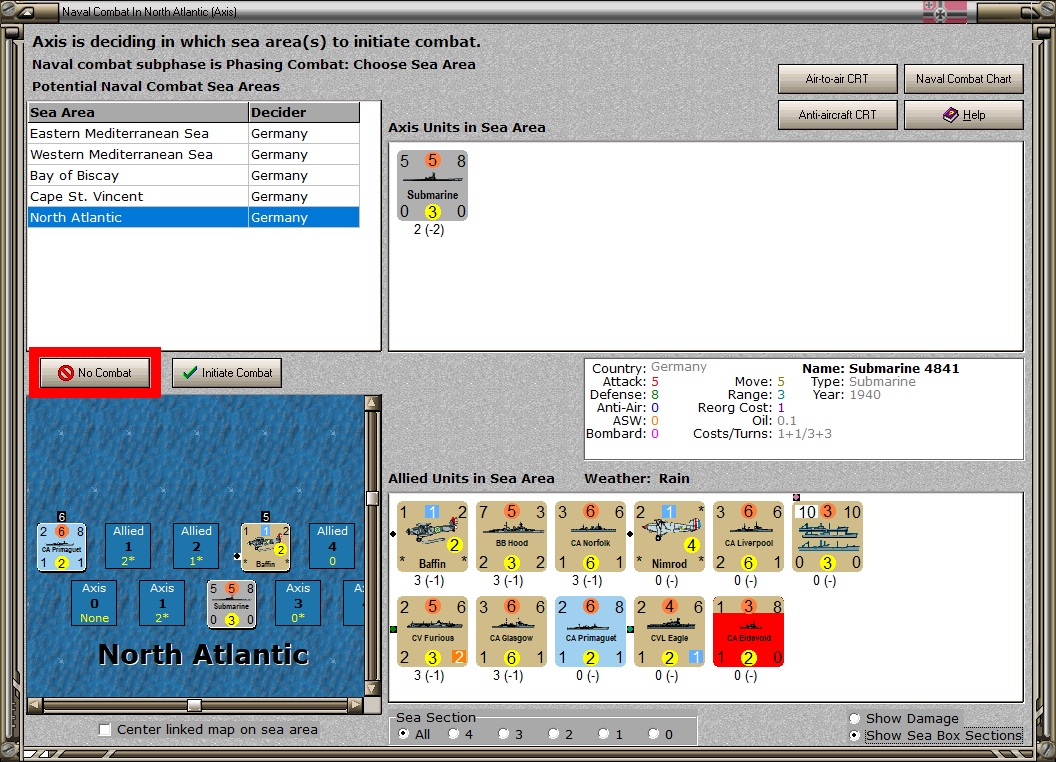Select Eastern Mediterranean Sea row

pyautogui.click(x=194, y=133)
